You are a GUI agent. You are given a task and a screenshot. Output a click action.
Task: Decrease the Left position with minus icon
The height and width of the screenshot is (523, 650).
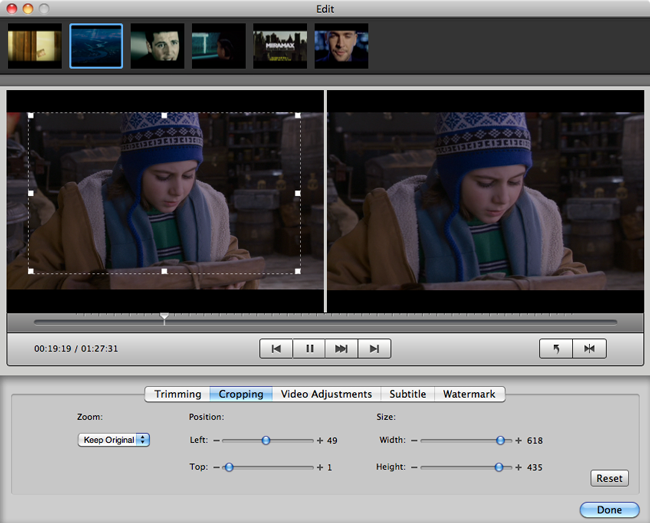(x=216, y=441)
